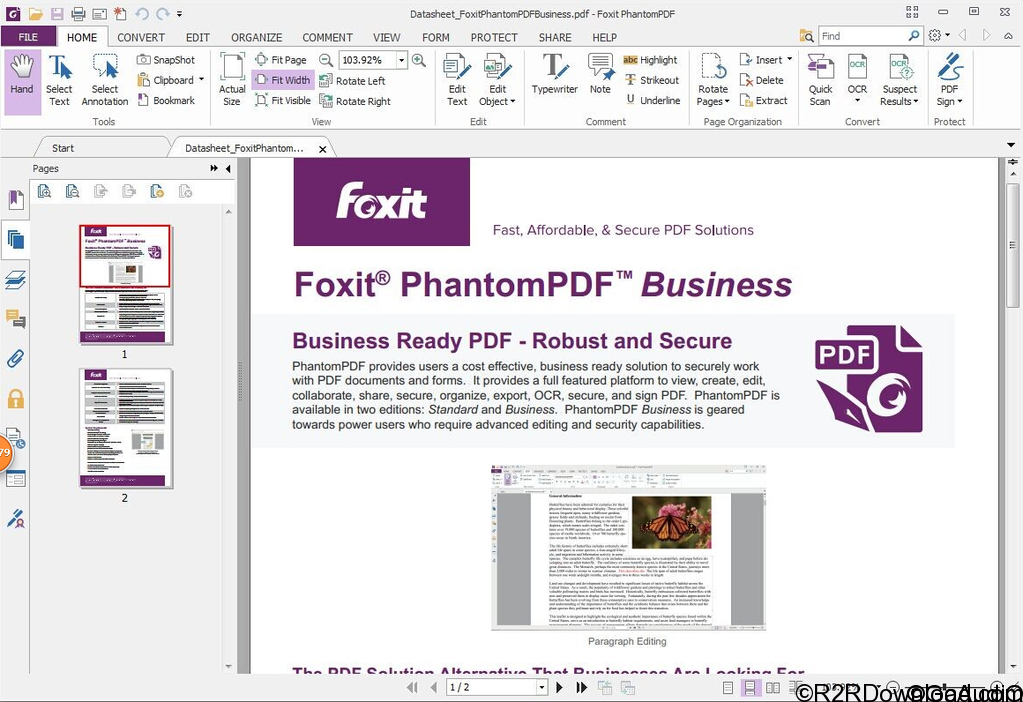Open the Attachments panel in sidebar

(x=14, y=358)
